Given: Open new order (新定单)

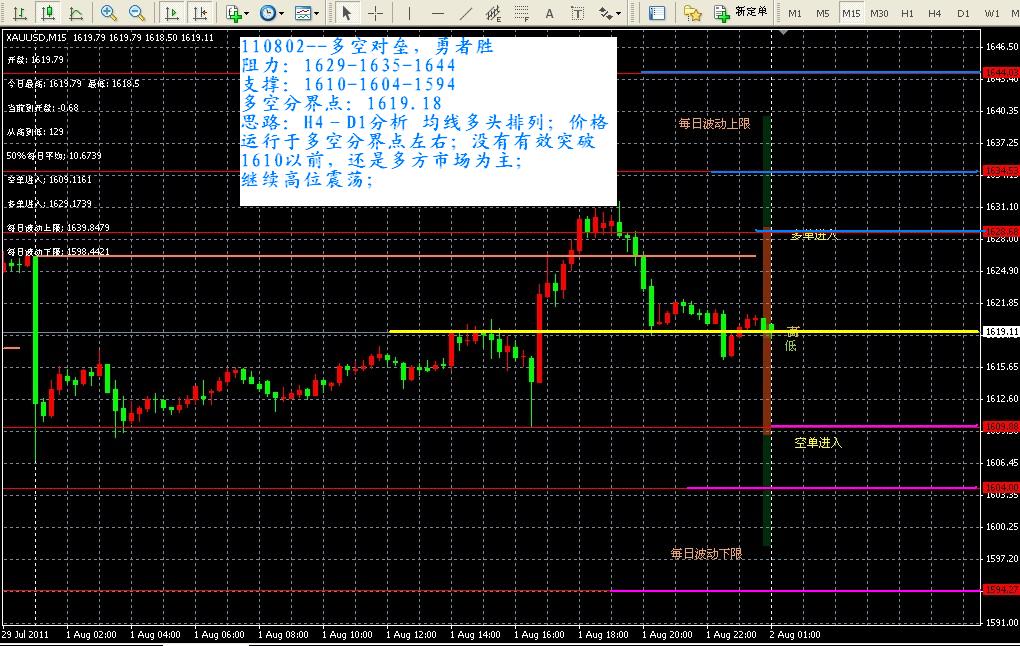Looking at the screenshot, I should (x=741, y=12).
